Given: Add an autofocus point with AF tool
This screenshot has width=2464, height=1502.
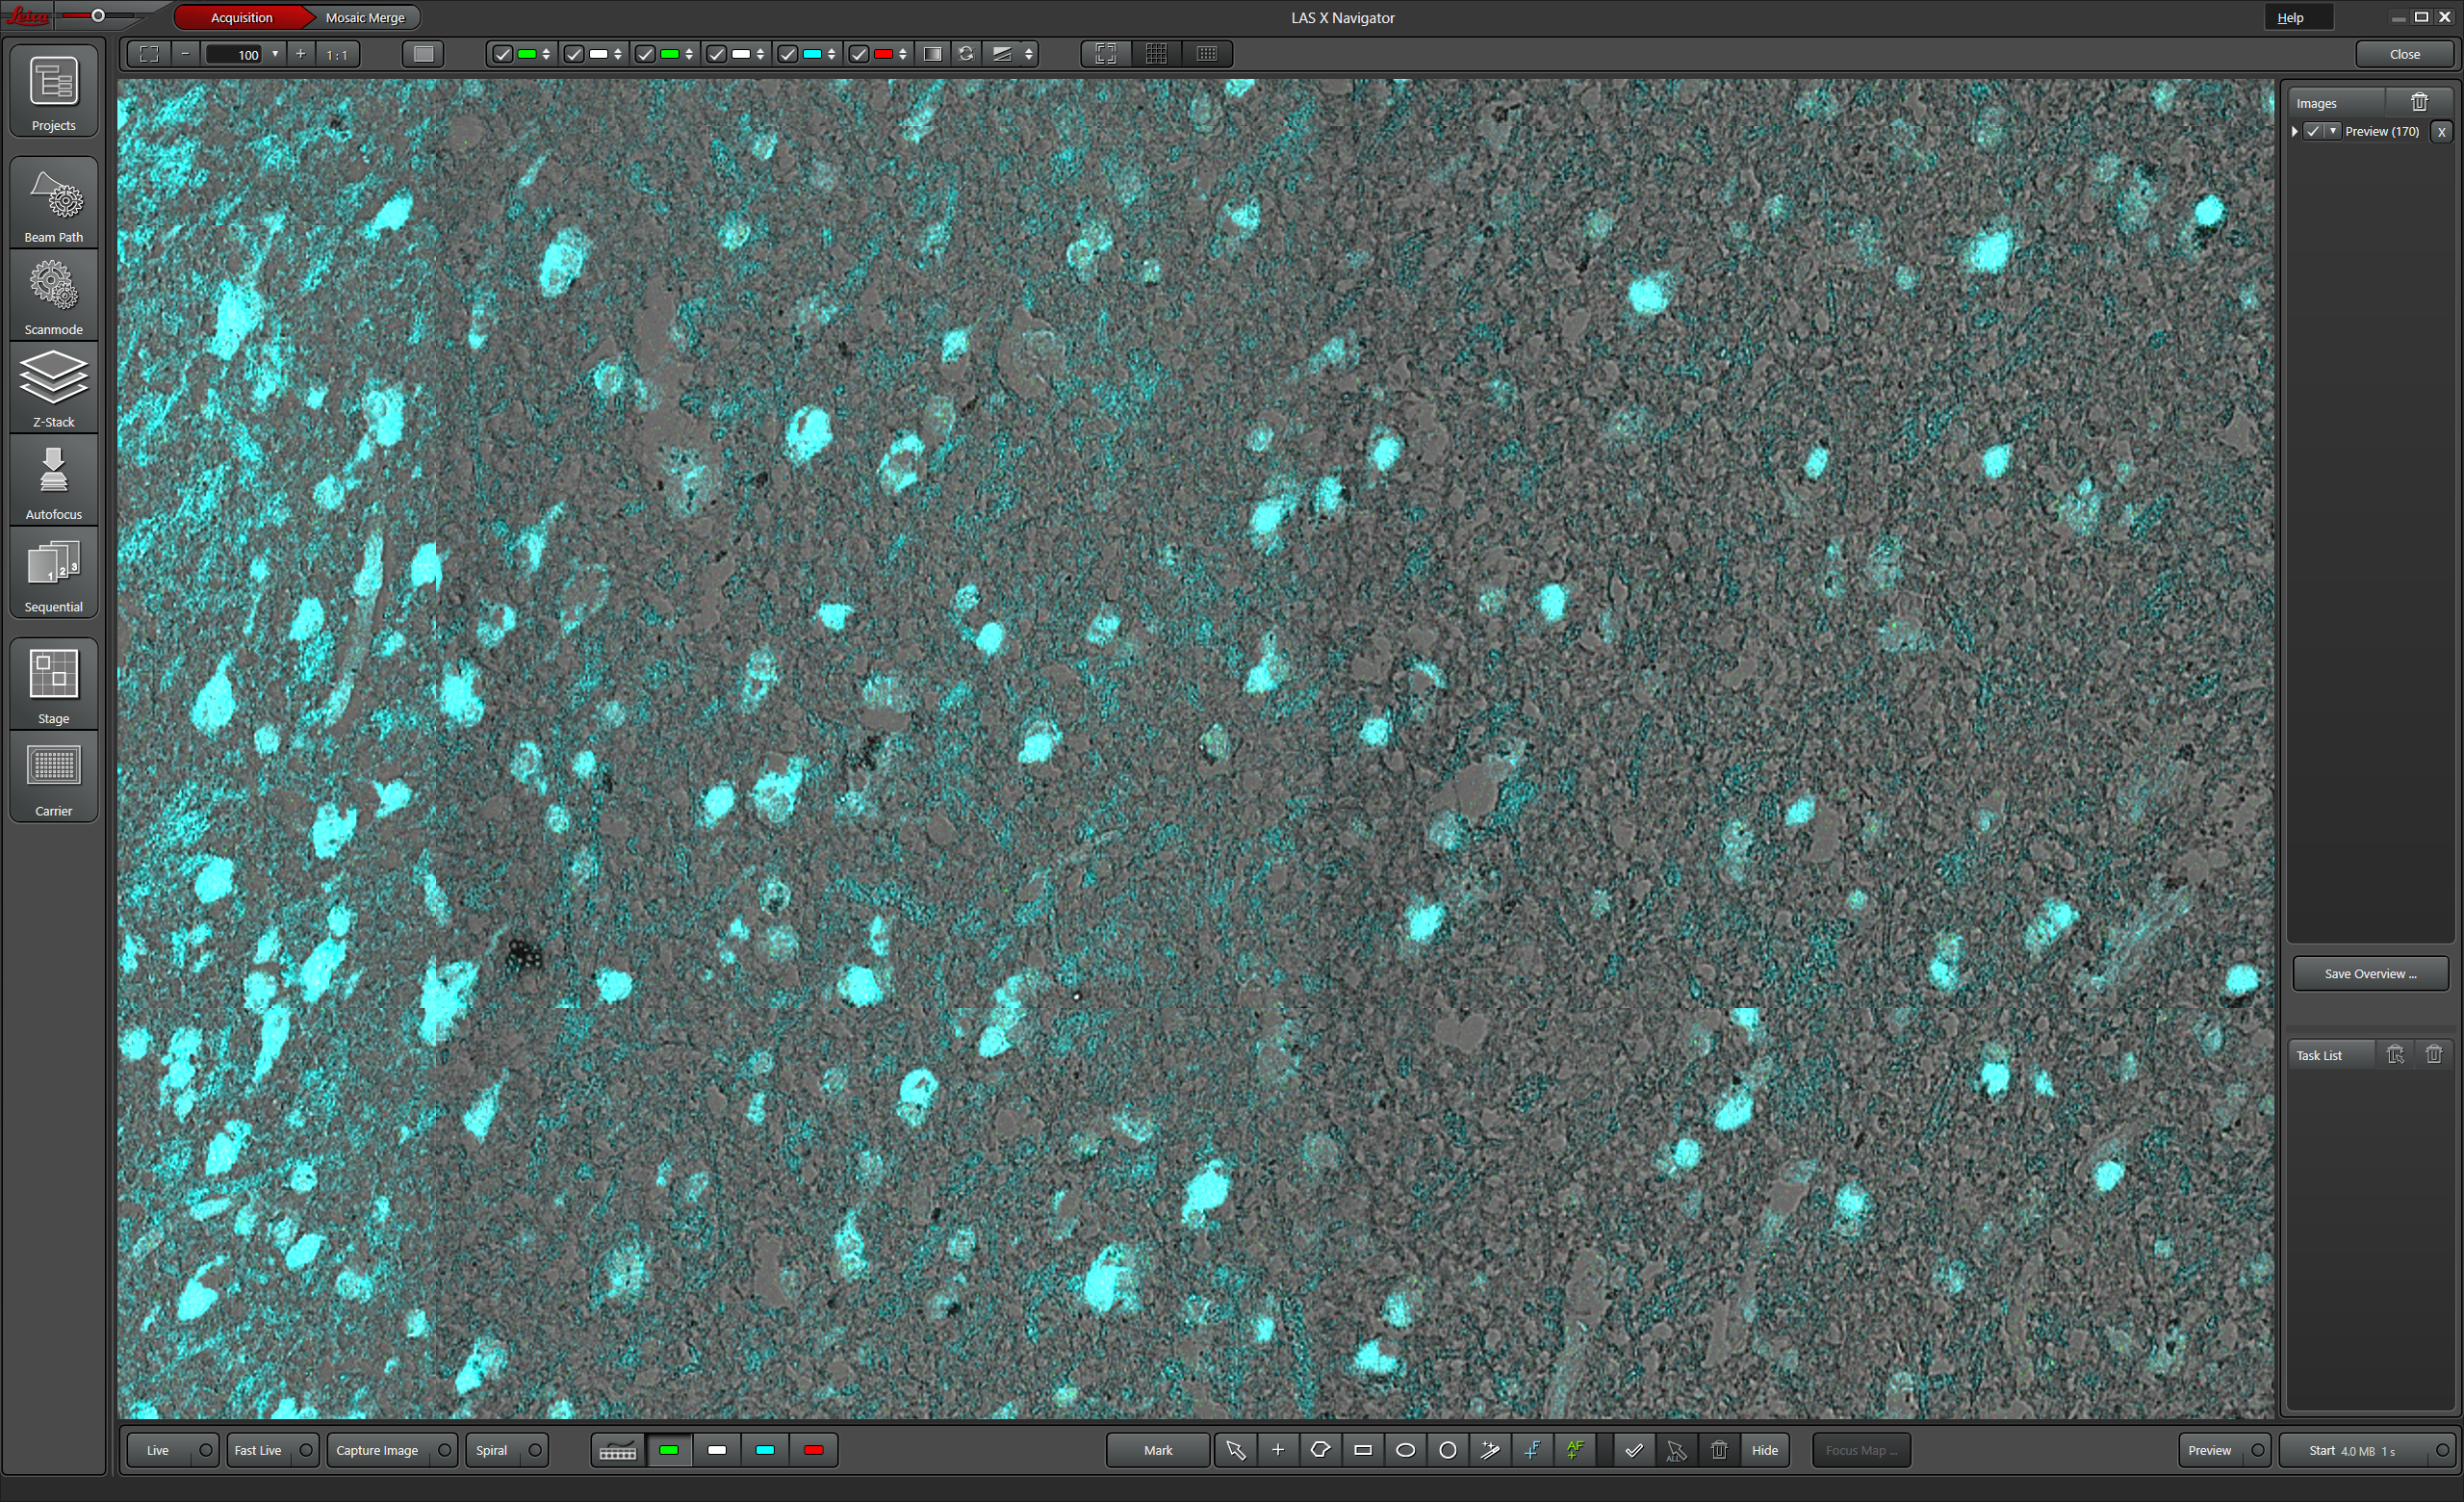Looking at the screenshot, I should tap(1575, 1449).
